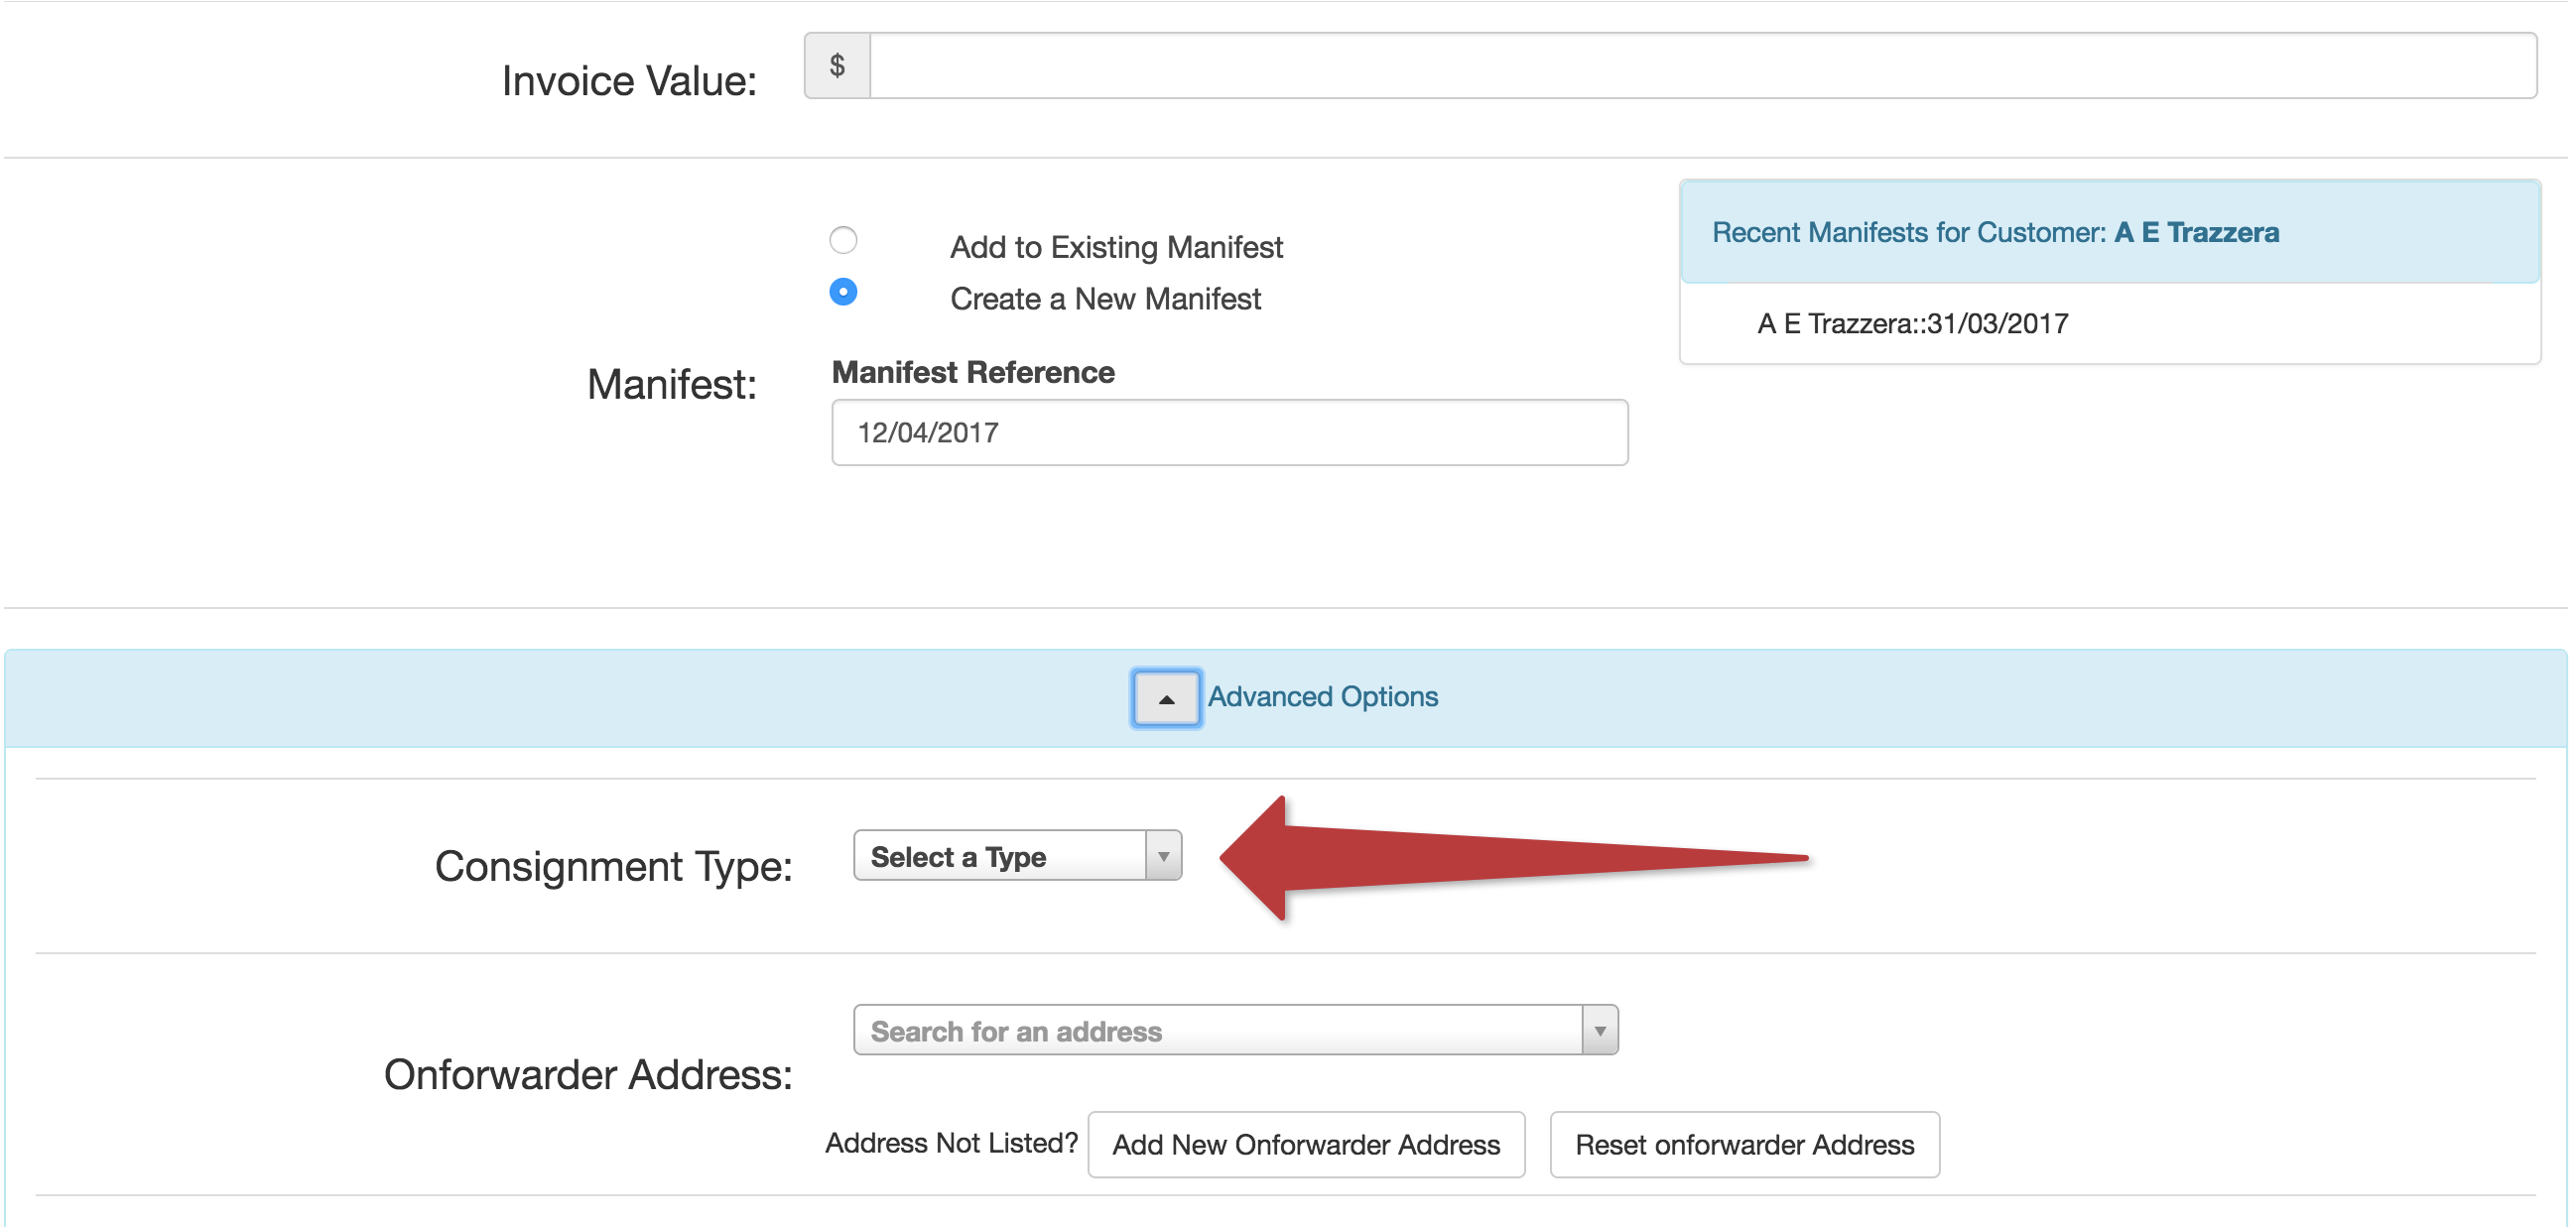The width and height of the screenshot is (2576, 1227).
Task: Click the dollar sign prefix icon
Action: click(x=837, y=66)
